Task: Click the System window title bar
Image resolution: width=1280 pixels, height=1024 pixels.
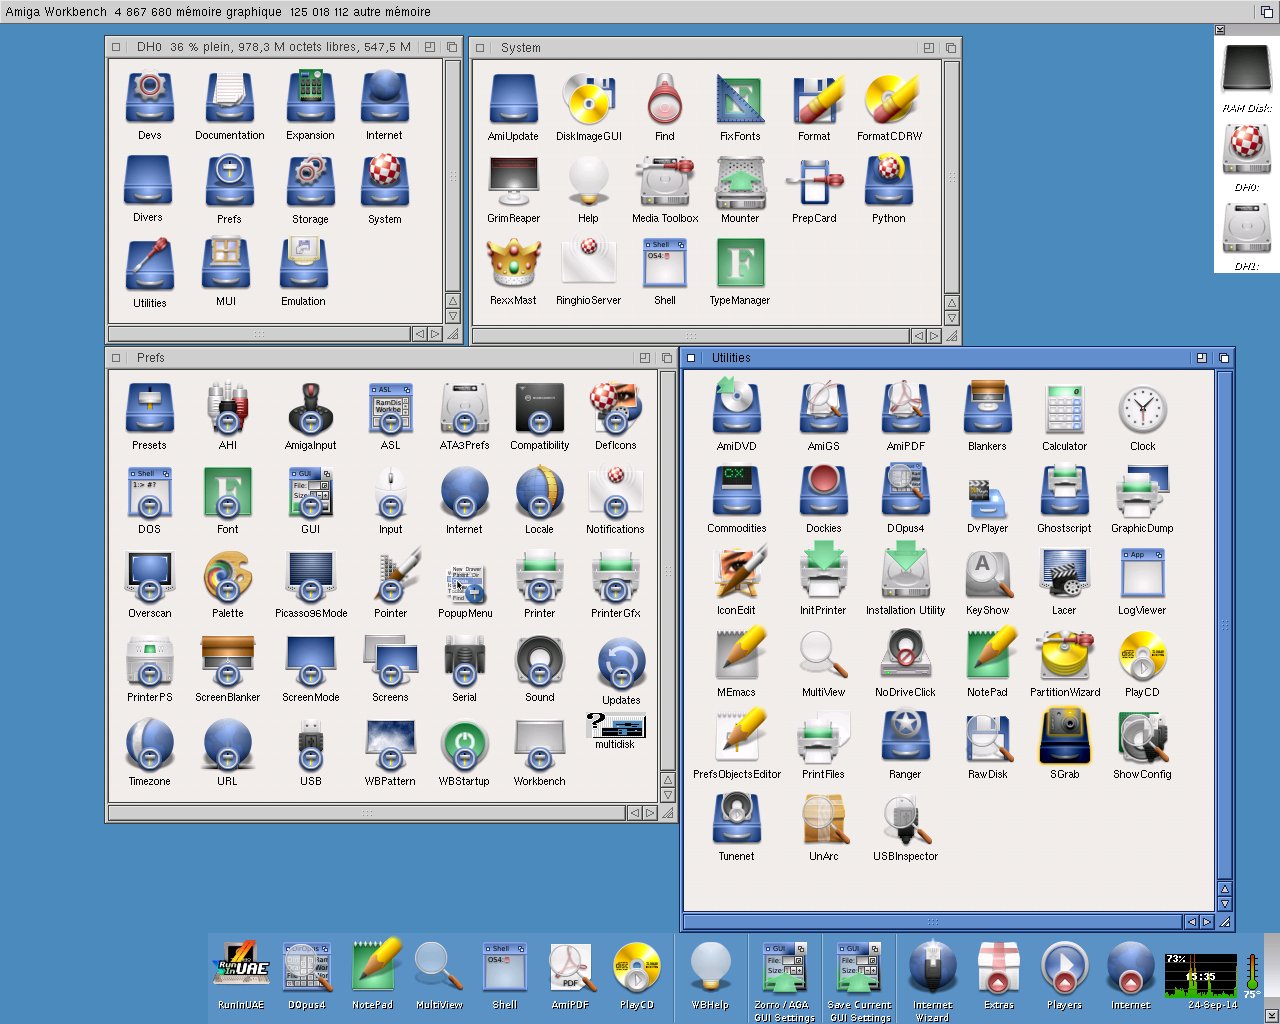Action: pyautogui.click(x=705, y=47)
